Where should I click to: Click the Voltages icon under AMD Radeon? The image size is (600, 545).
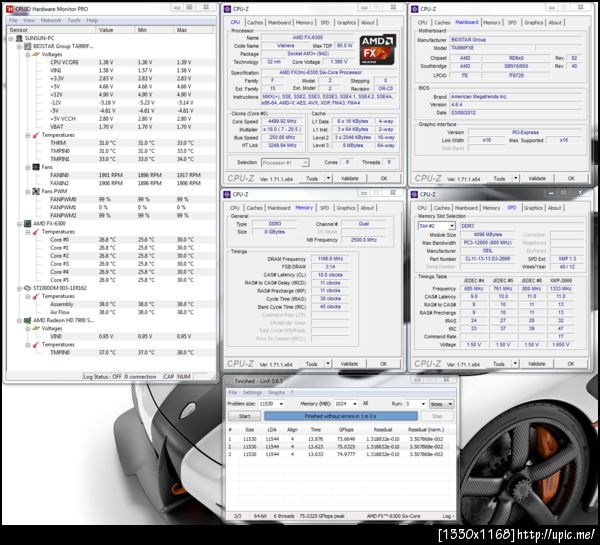coord(36,328)
